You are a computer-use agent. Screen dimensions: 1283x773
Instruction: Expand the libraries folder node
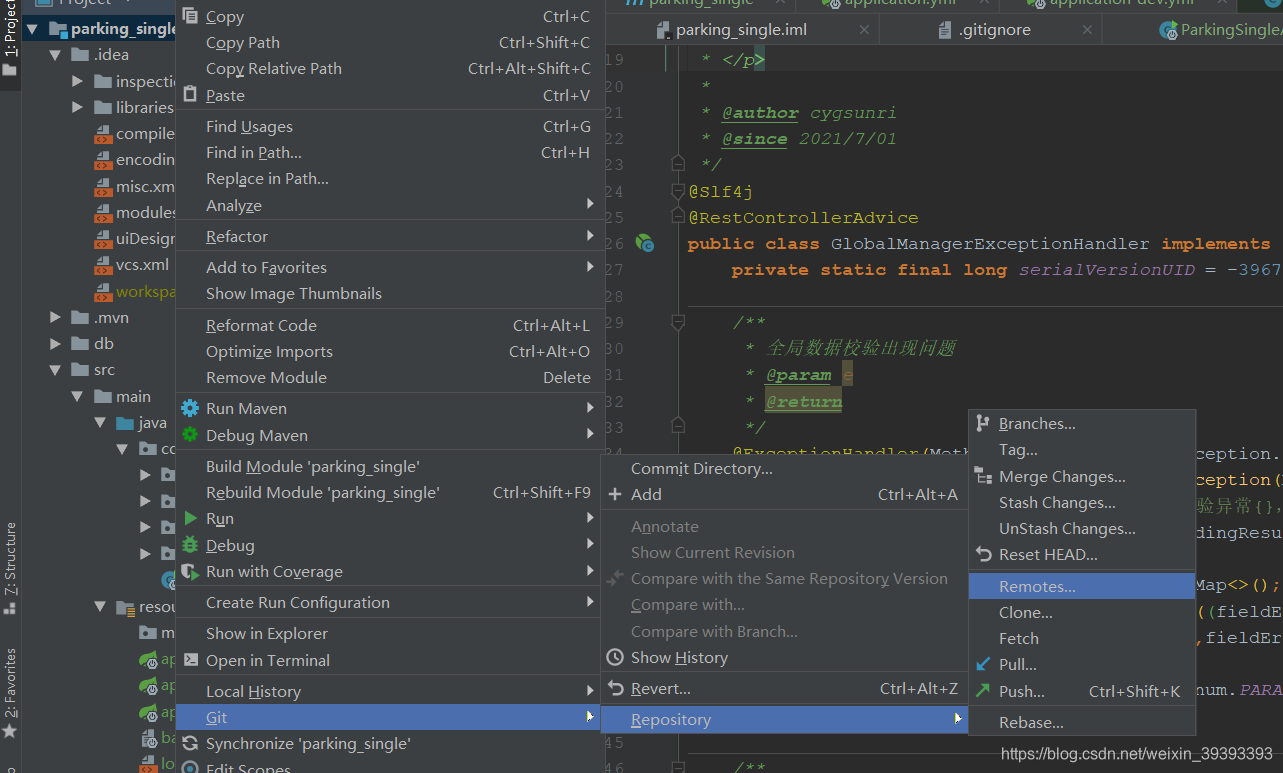[x=79, y=107]
